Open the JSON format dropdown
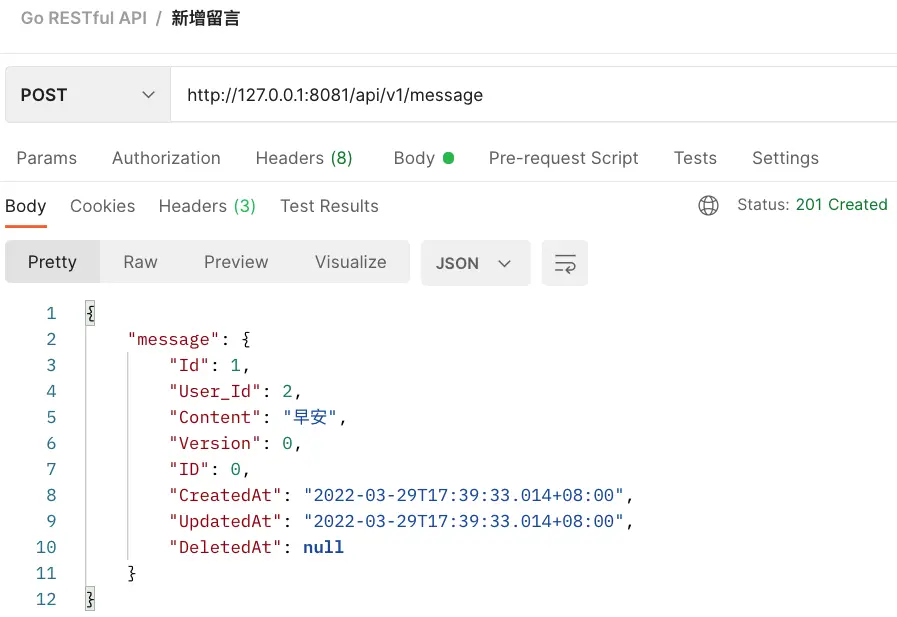897x617 pixels. (x=475, y=263)
